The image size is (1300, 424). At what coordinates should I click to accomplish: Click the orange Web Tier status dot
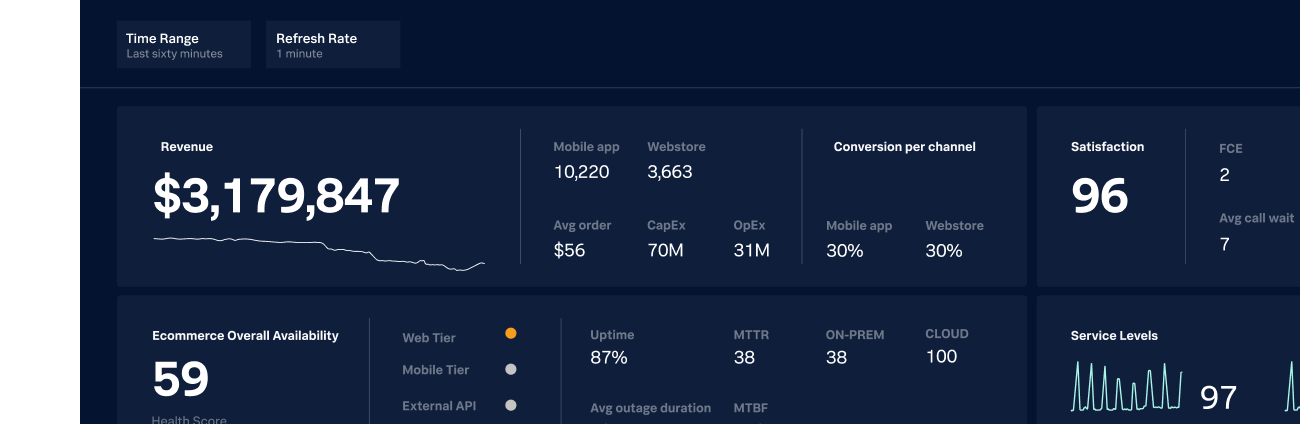(511, 333)
